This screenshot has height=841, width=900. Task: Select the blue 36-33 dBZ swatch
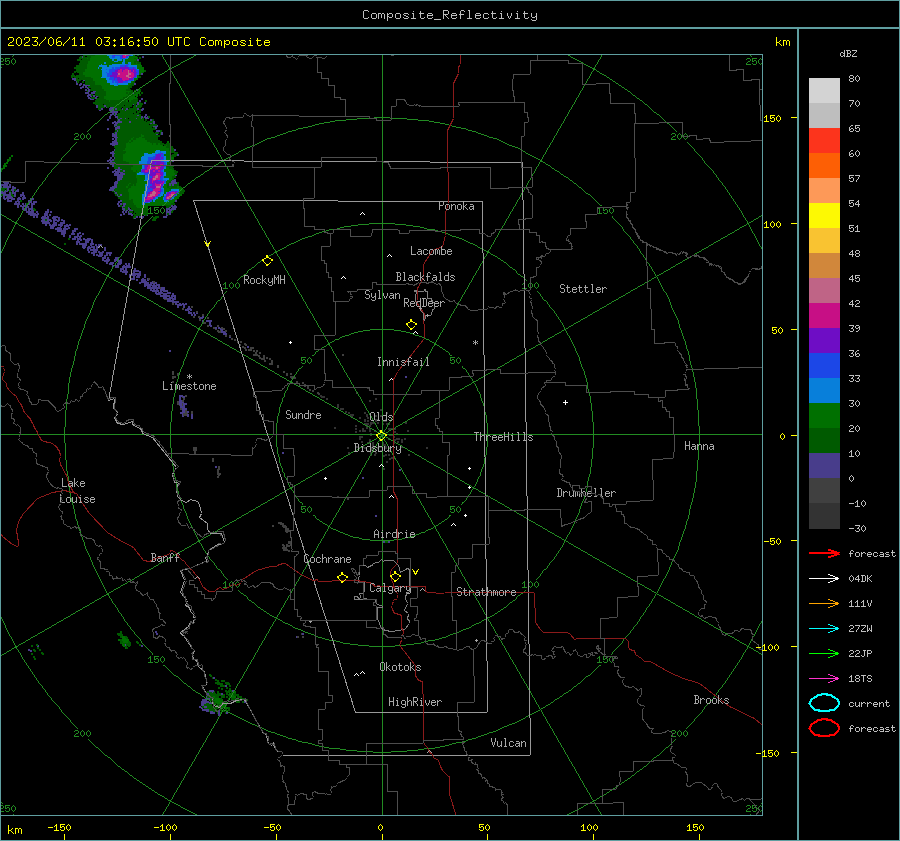click(824, 366)
